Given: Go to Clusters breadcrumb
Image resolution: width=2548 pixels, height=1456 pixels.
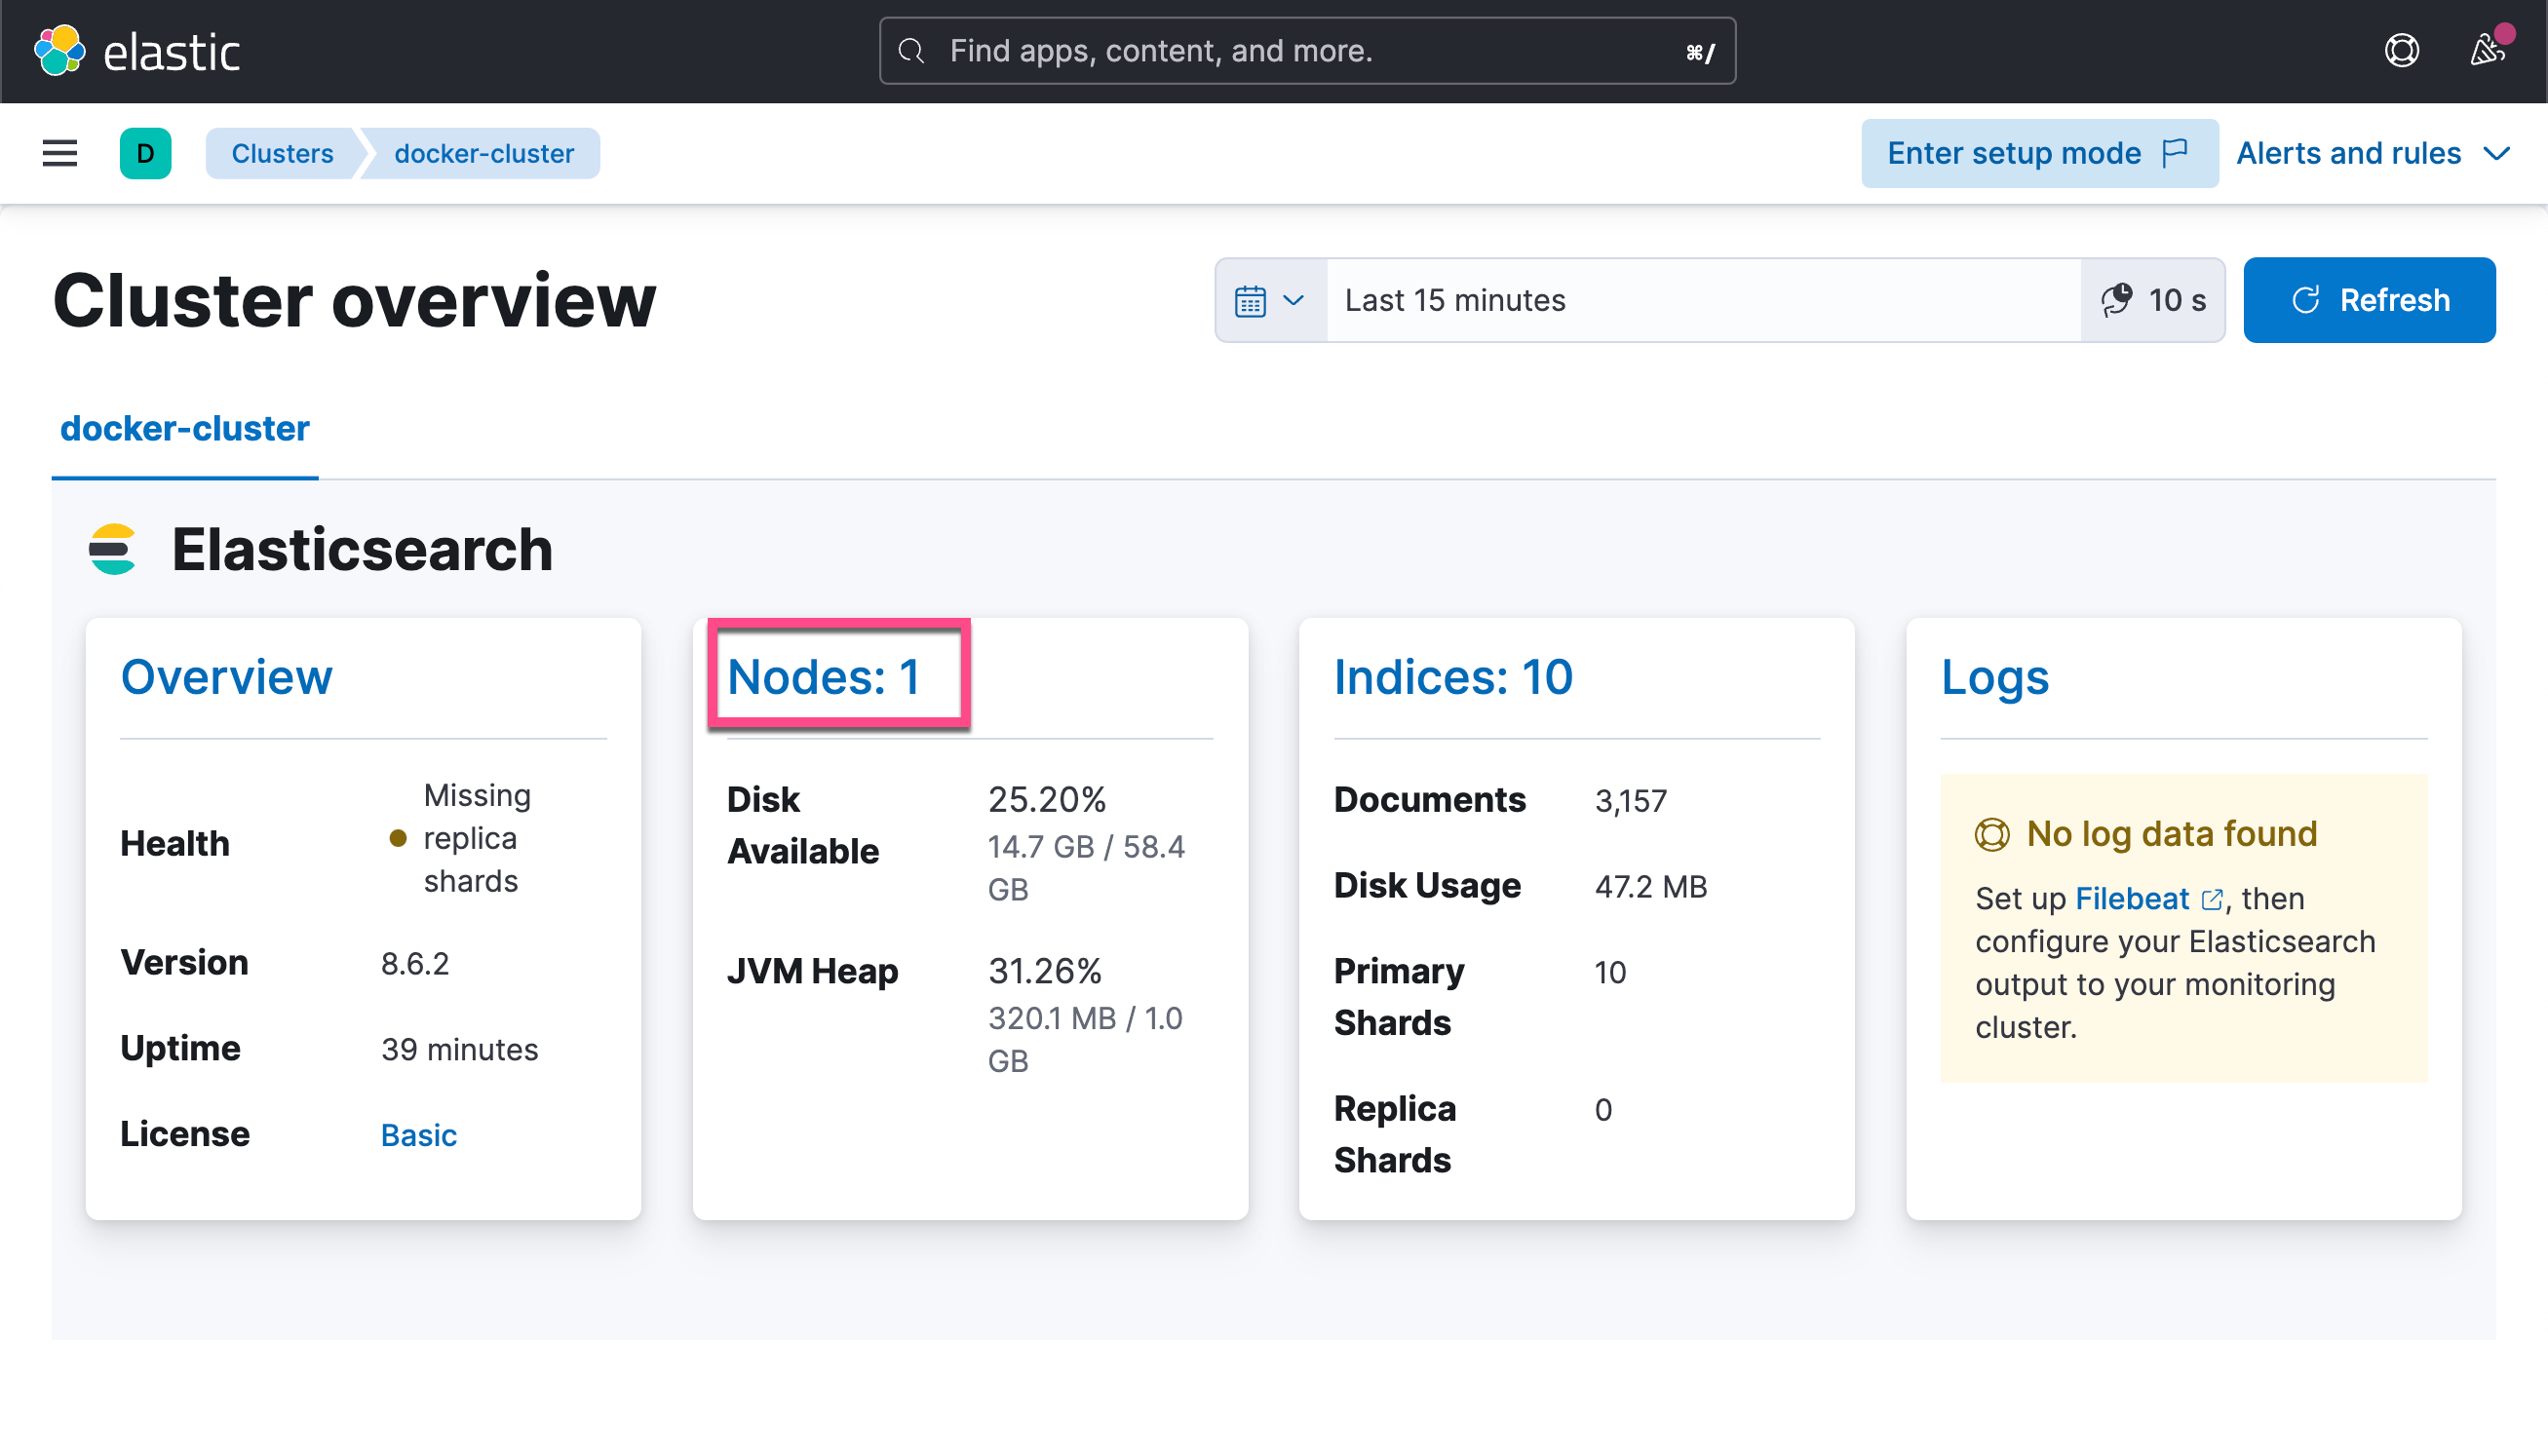Looking at the screenshot, I should point(283,153).
